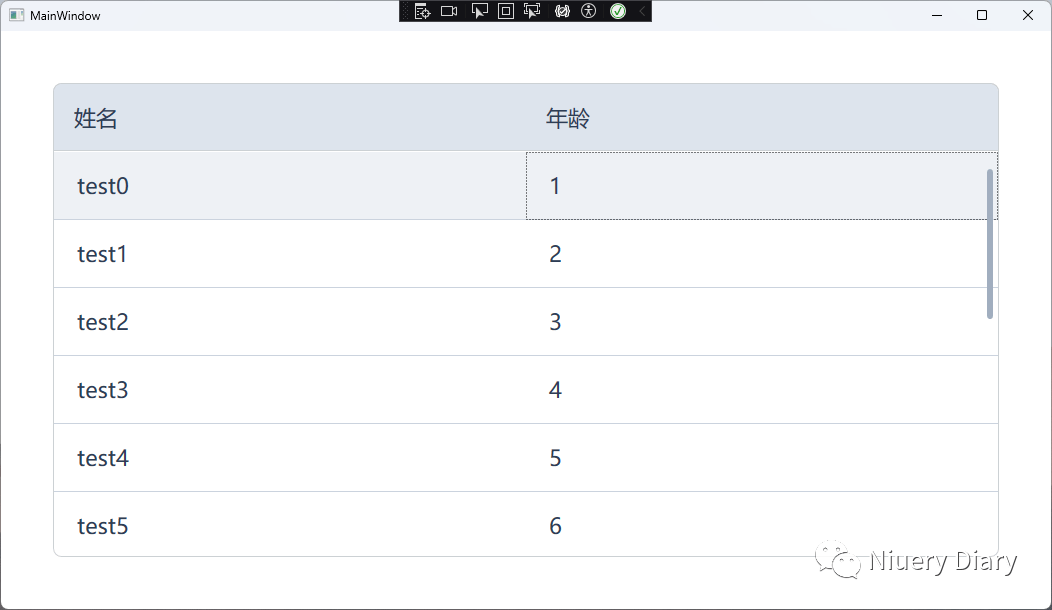
Task: Select the test2 row name cell
Action: tap(290, 321)
